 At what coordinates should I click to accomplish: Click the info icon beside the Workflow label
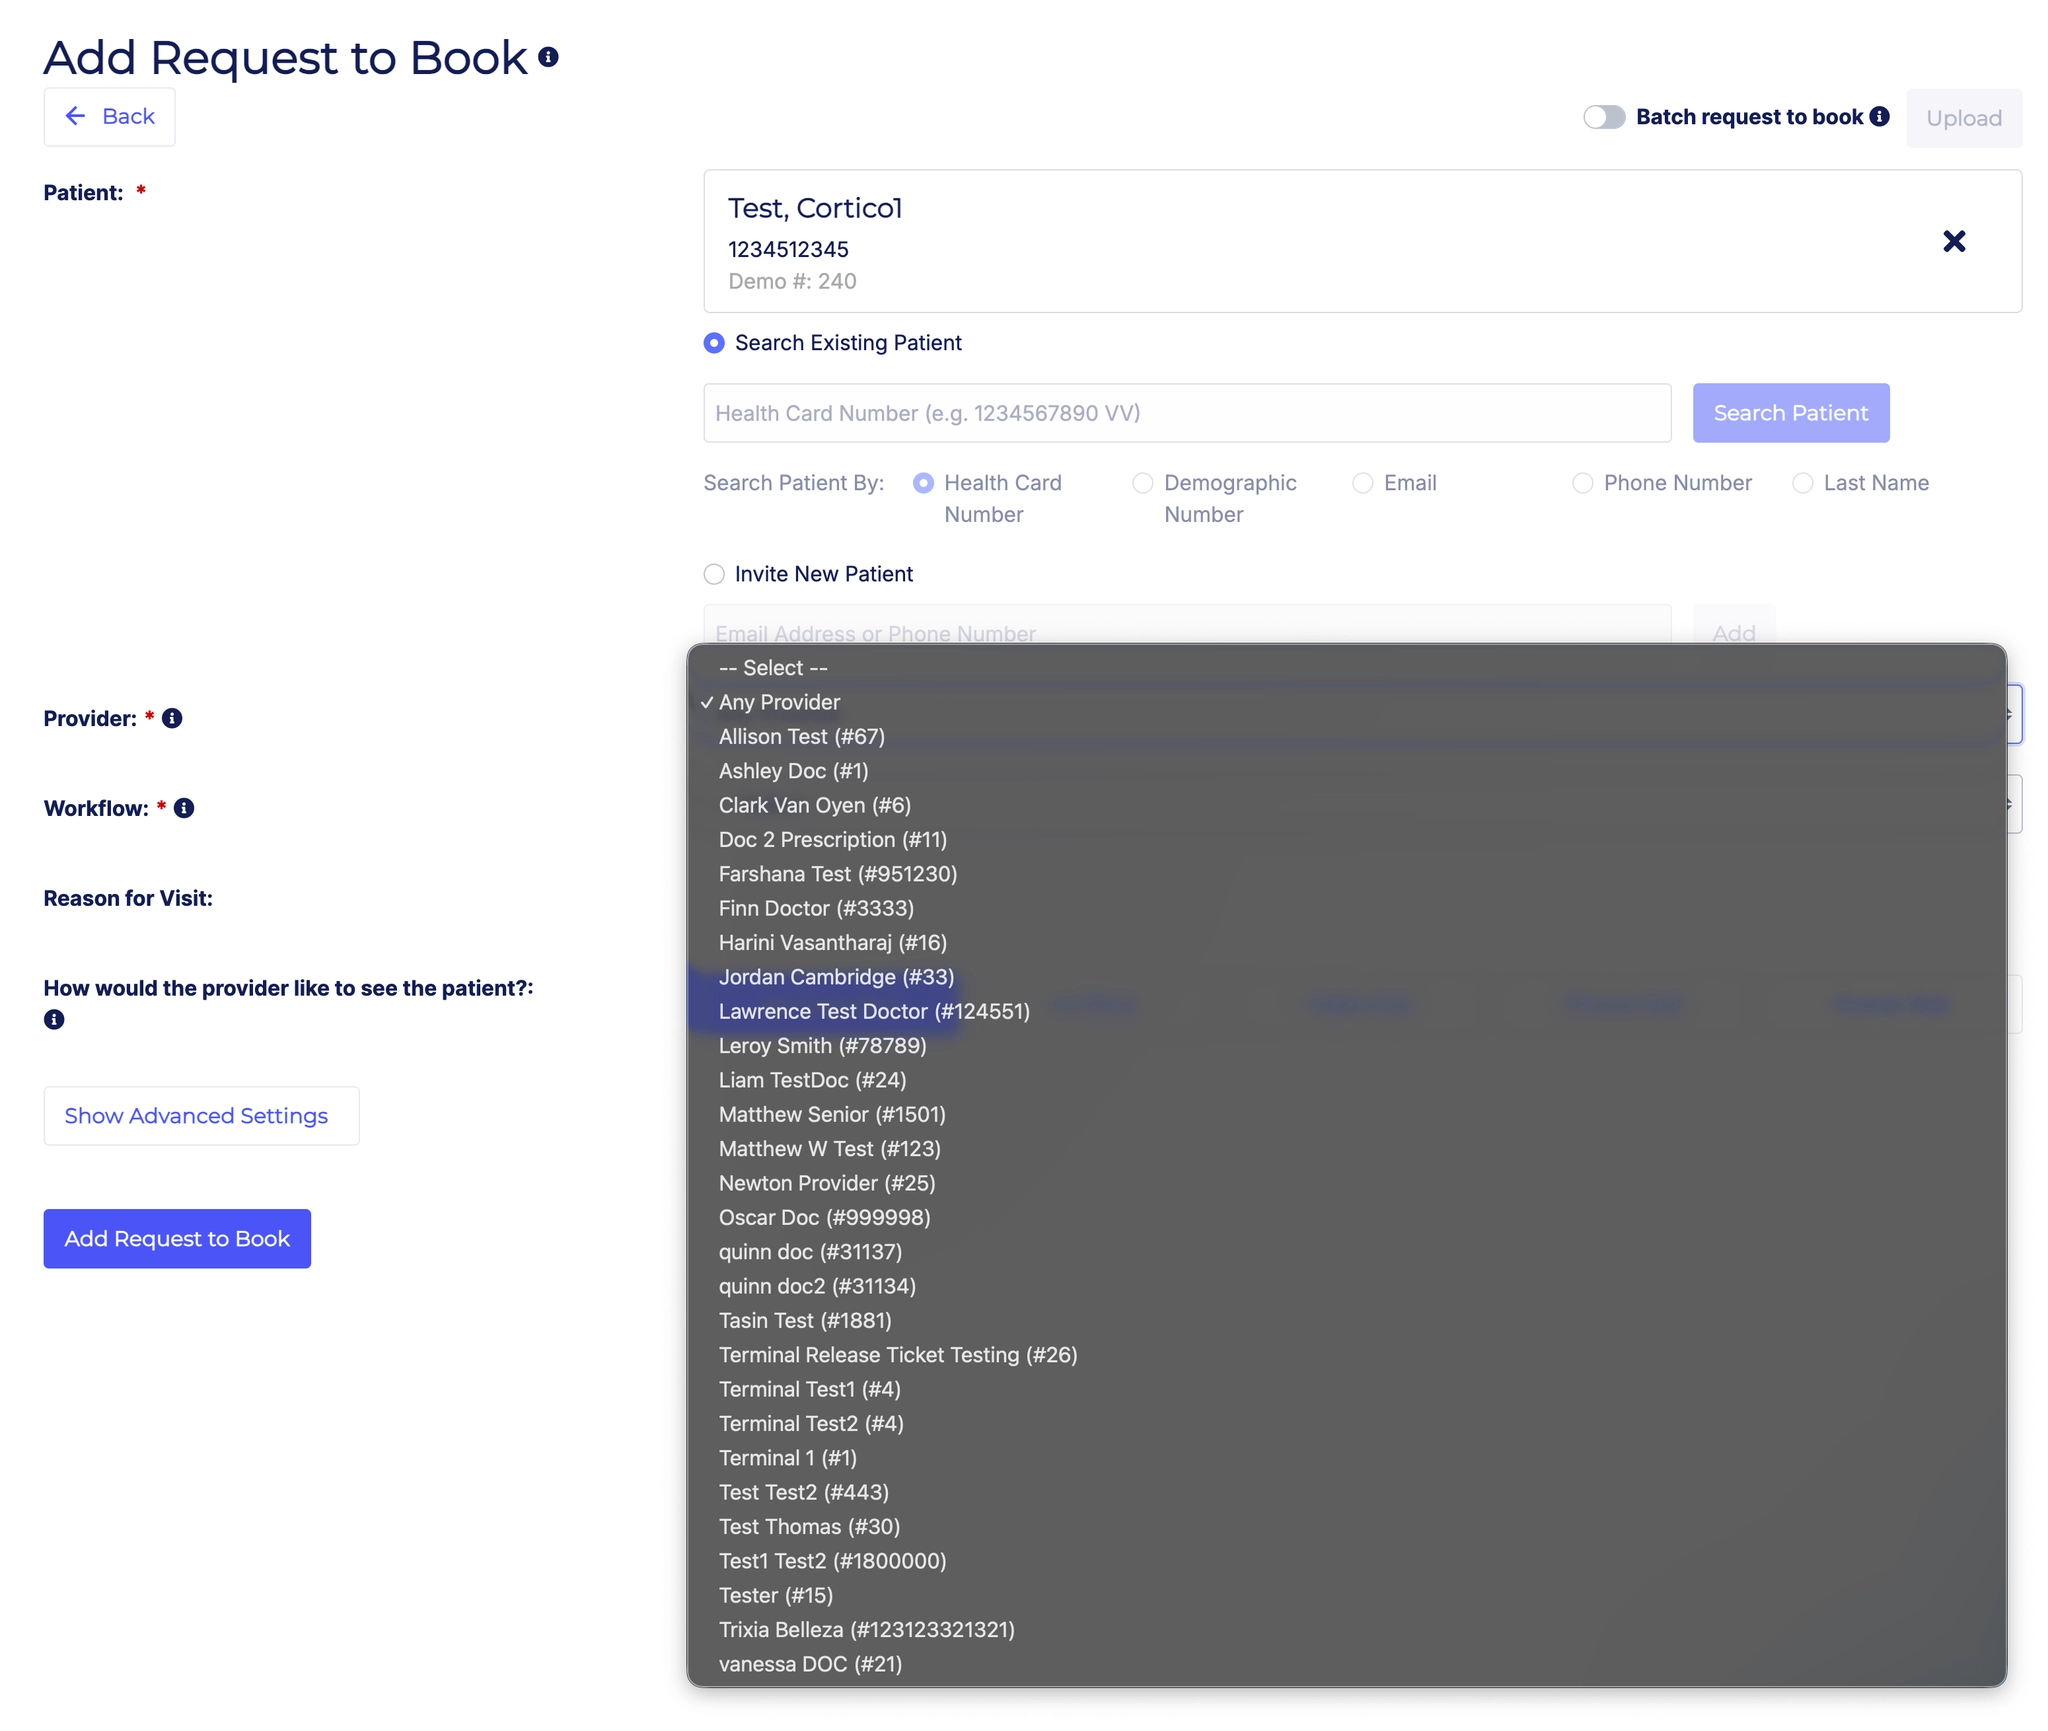click(x=184, y=808)
